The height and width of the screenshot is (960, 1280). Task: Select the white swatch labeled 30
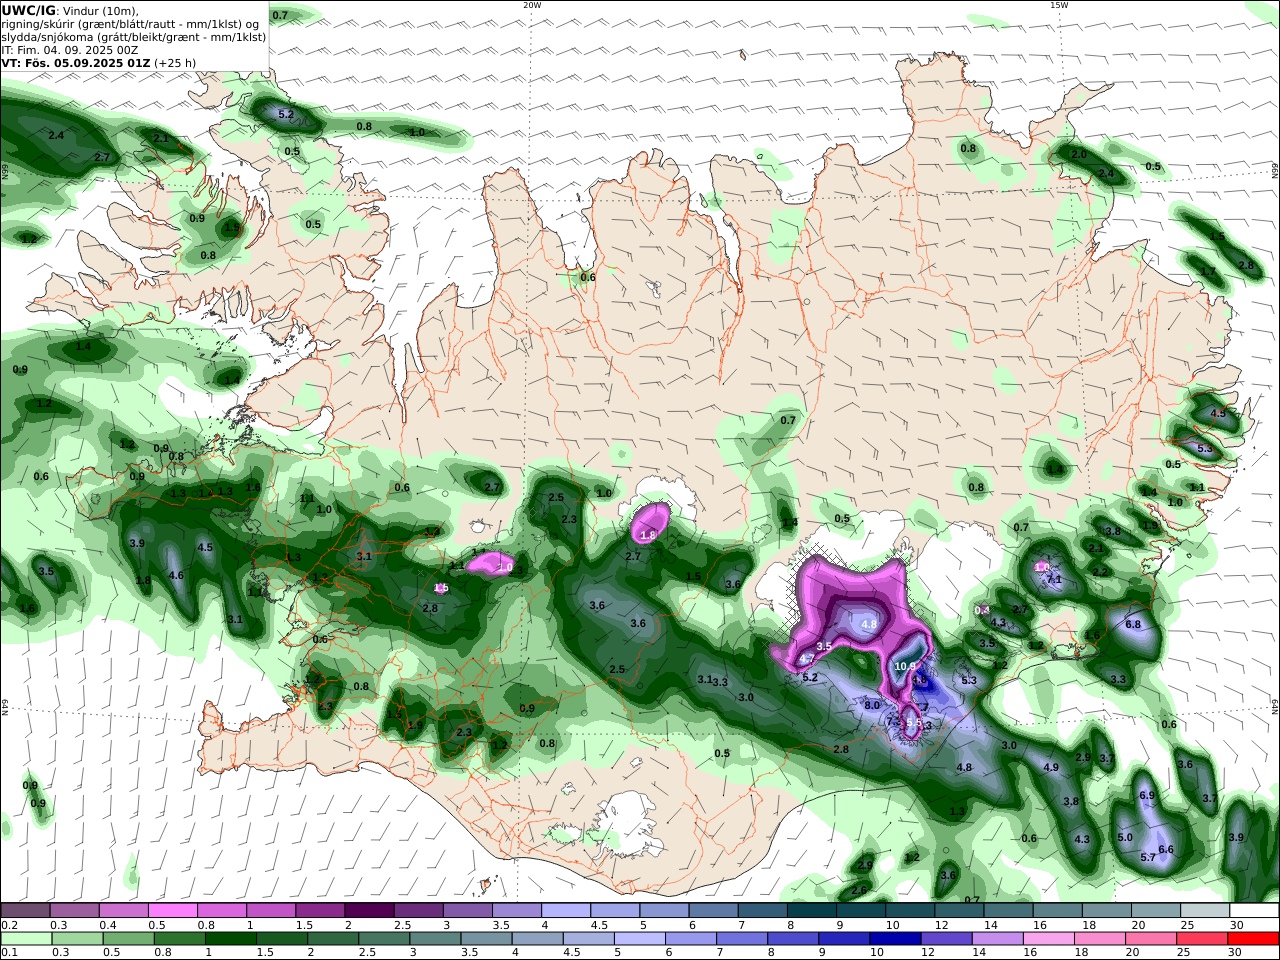pos(1254,910)
